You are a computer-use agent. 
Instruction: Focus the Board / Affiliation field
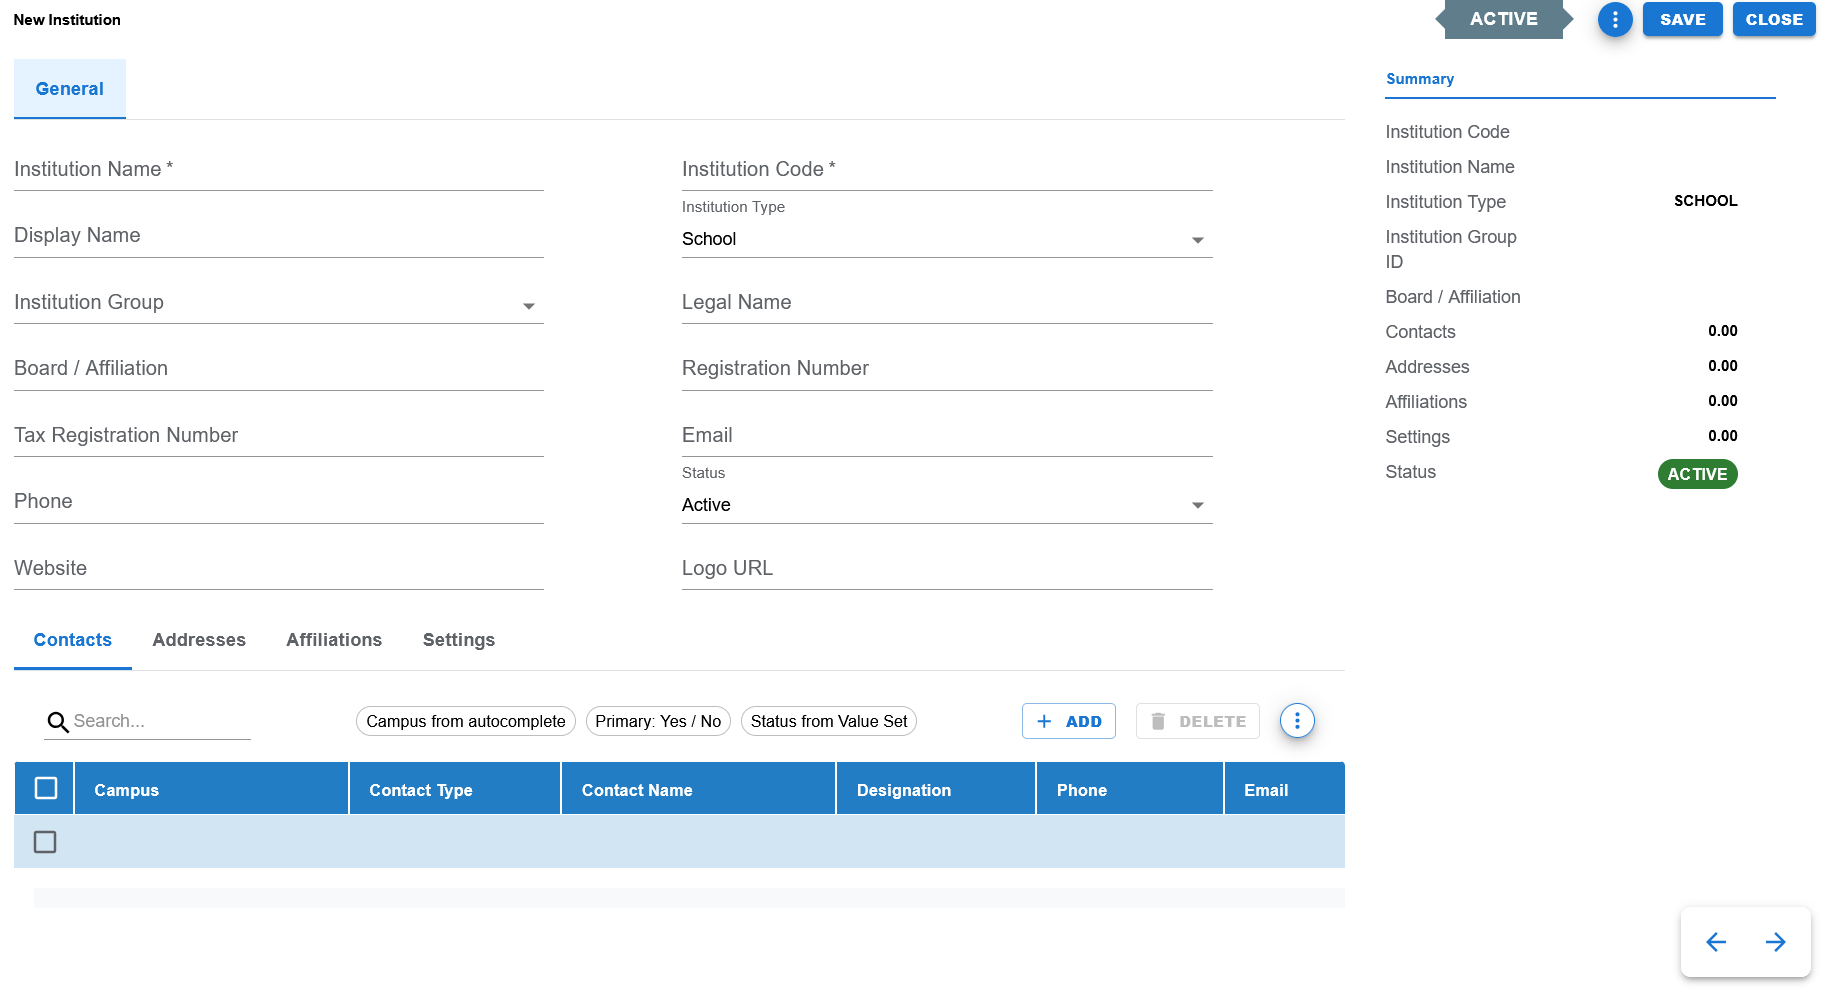pos(279,369)
